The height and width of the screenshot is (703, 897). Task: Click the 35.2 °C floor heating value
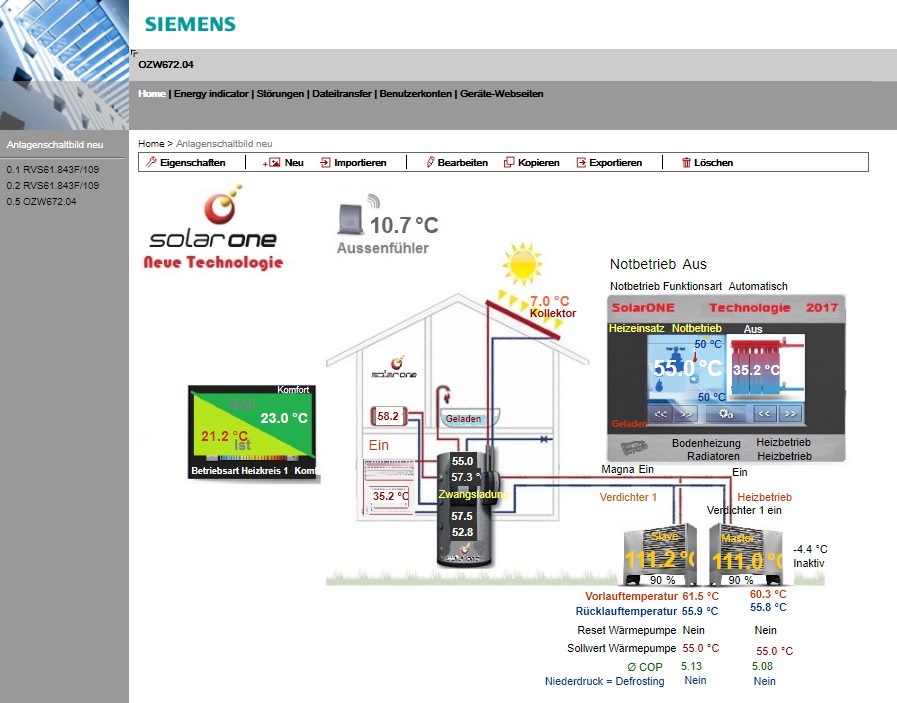click(x=390, y=496)
